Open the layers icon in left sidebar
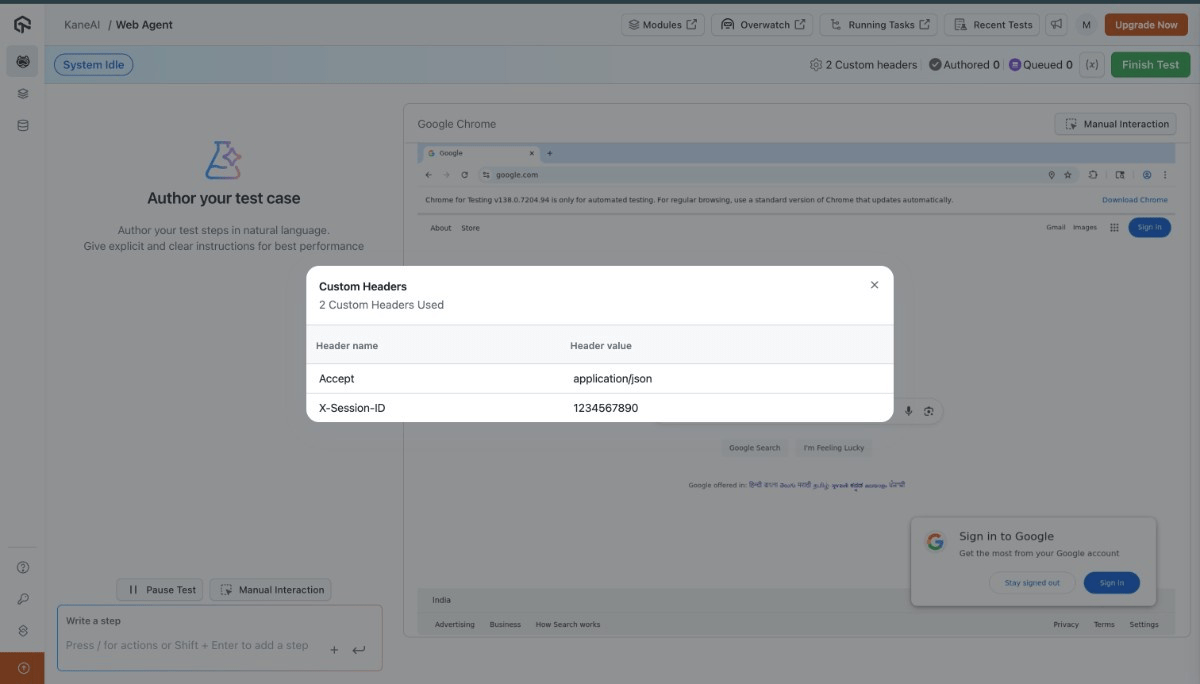This screenshot has height=684, width=1200. point(22,94)
